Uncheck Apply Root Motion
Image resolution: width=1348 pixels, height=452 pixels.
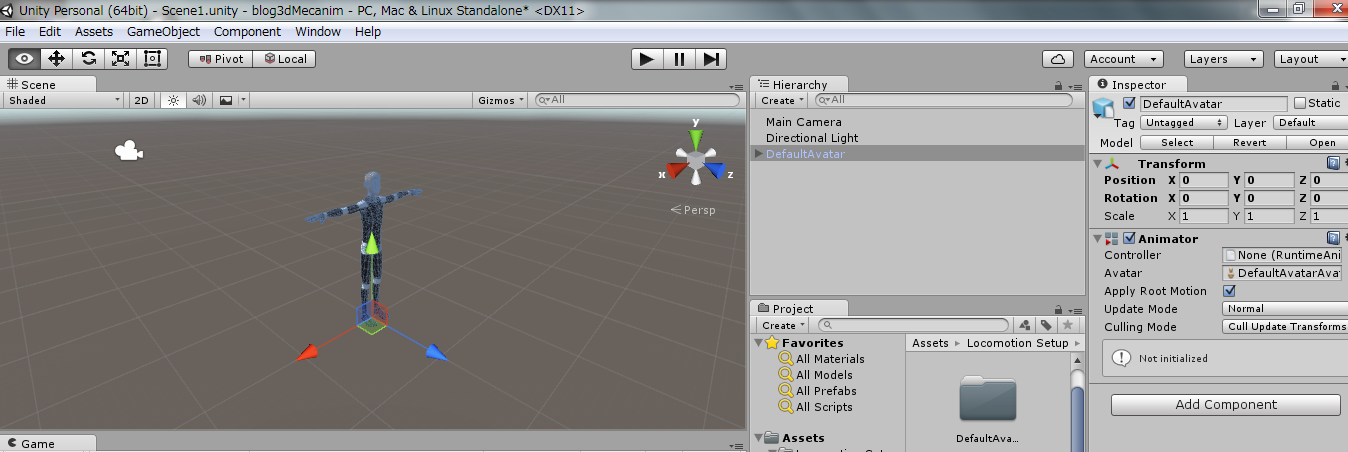coord(1230,291)
